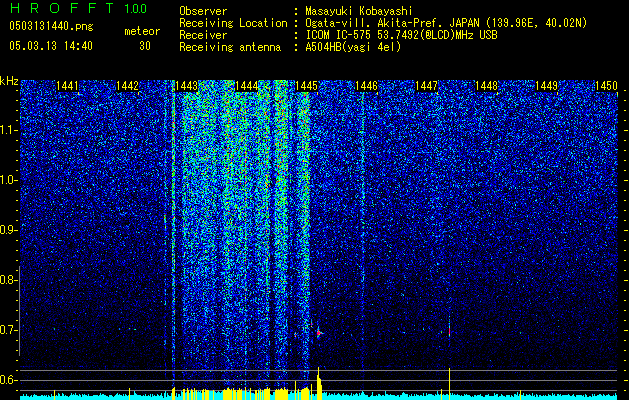629x400 pixels.
Task: Click the Receiver label
Action: (x=203, y=35)
